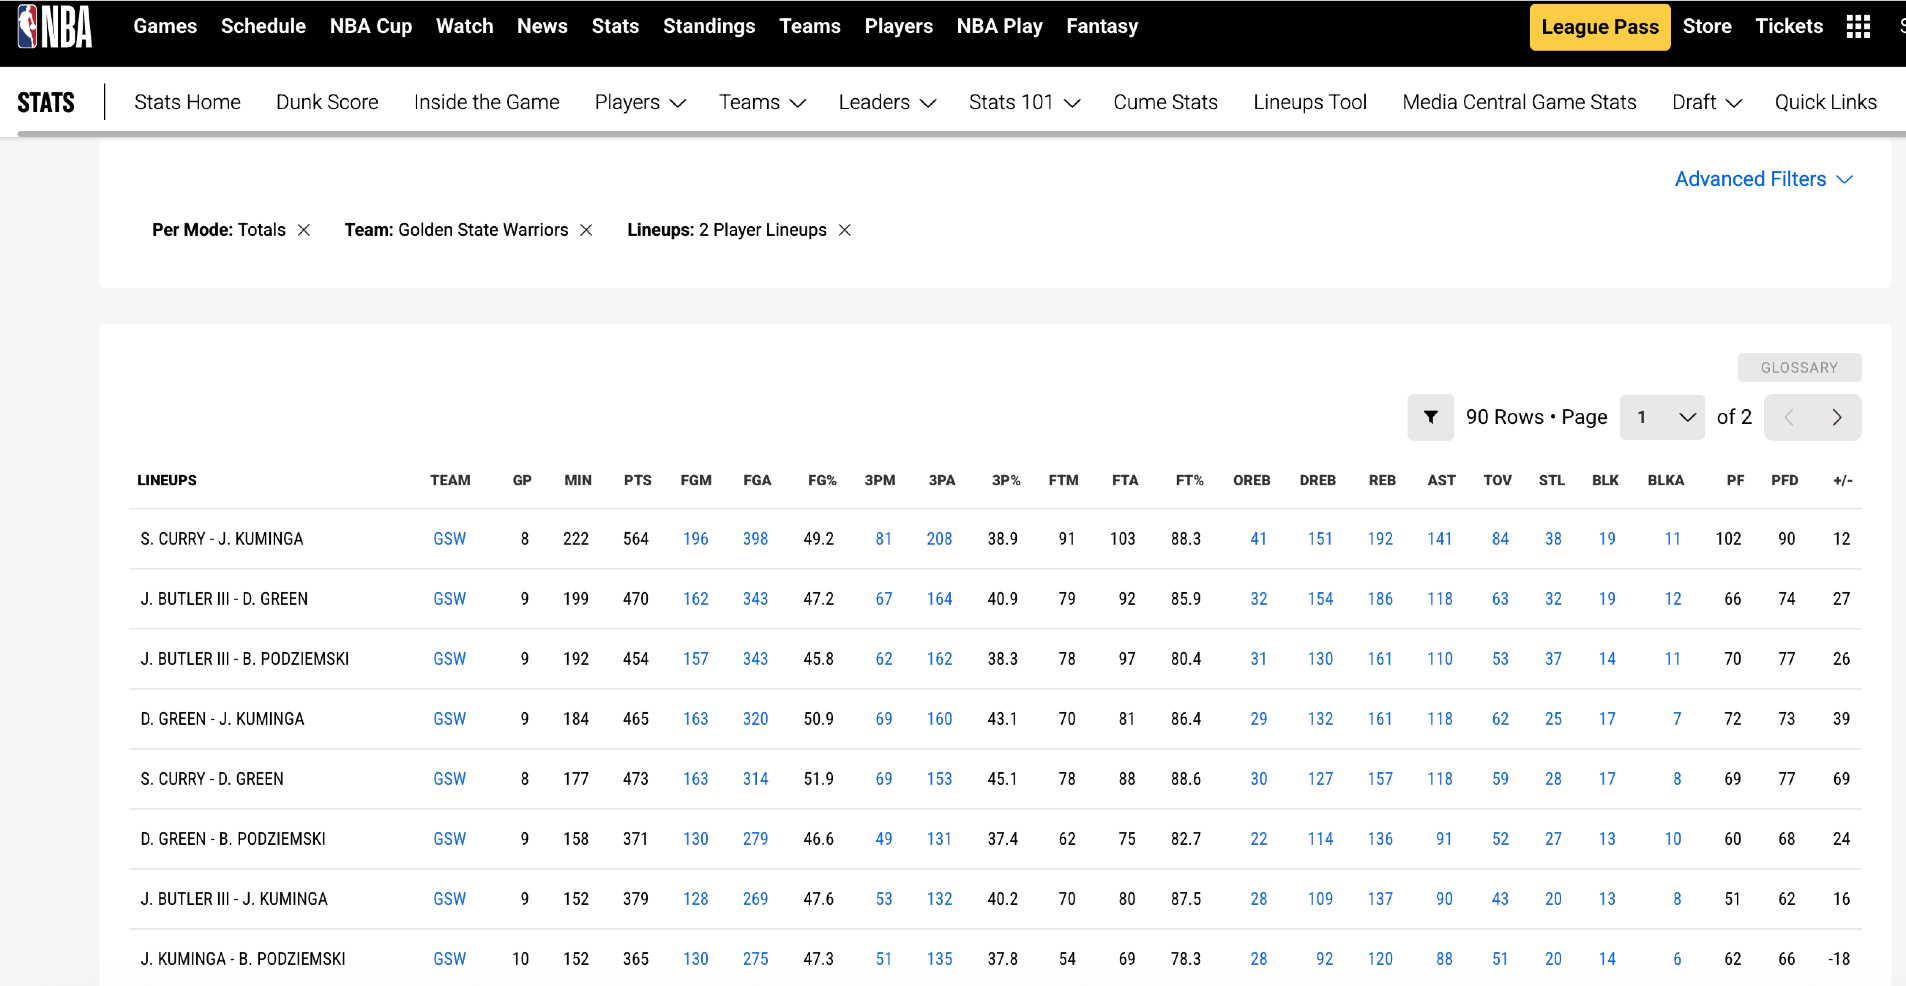Click the League Pass button
1906x986 pixels.
pyautogui.click(x=1600, y=27)
